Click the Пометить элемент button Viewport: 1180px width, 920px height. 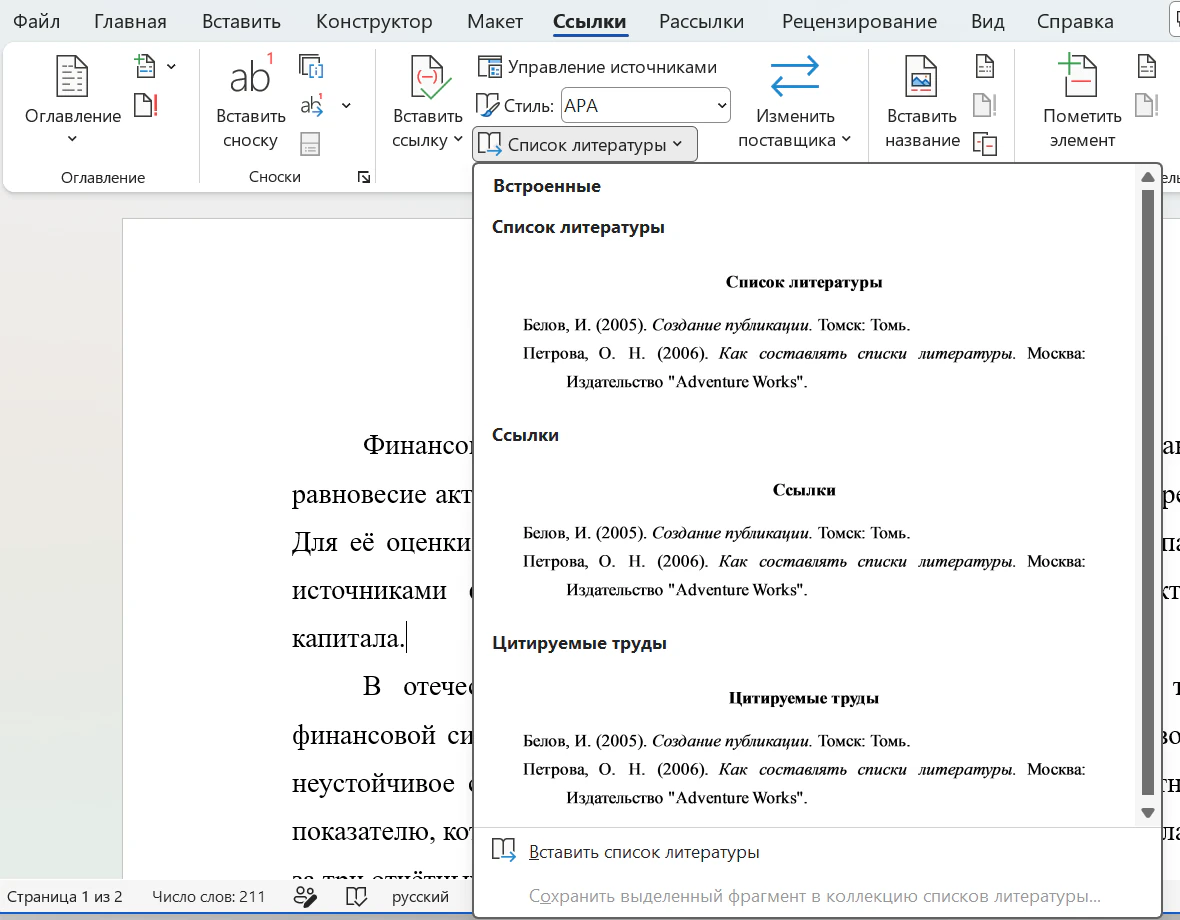(x=1082, y=100)
